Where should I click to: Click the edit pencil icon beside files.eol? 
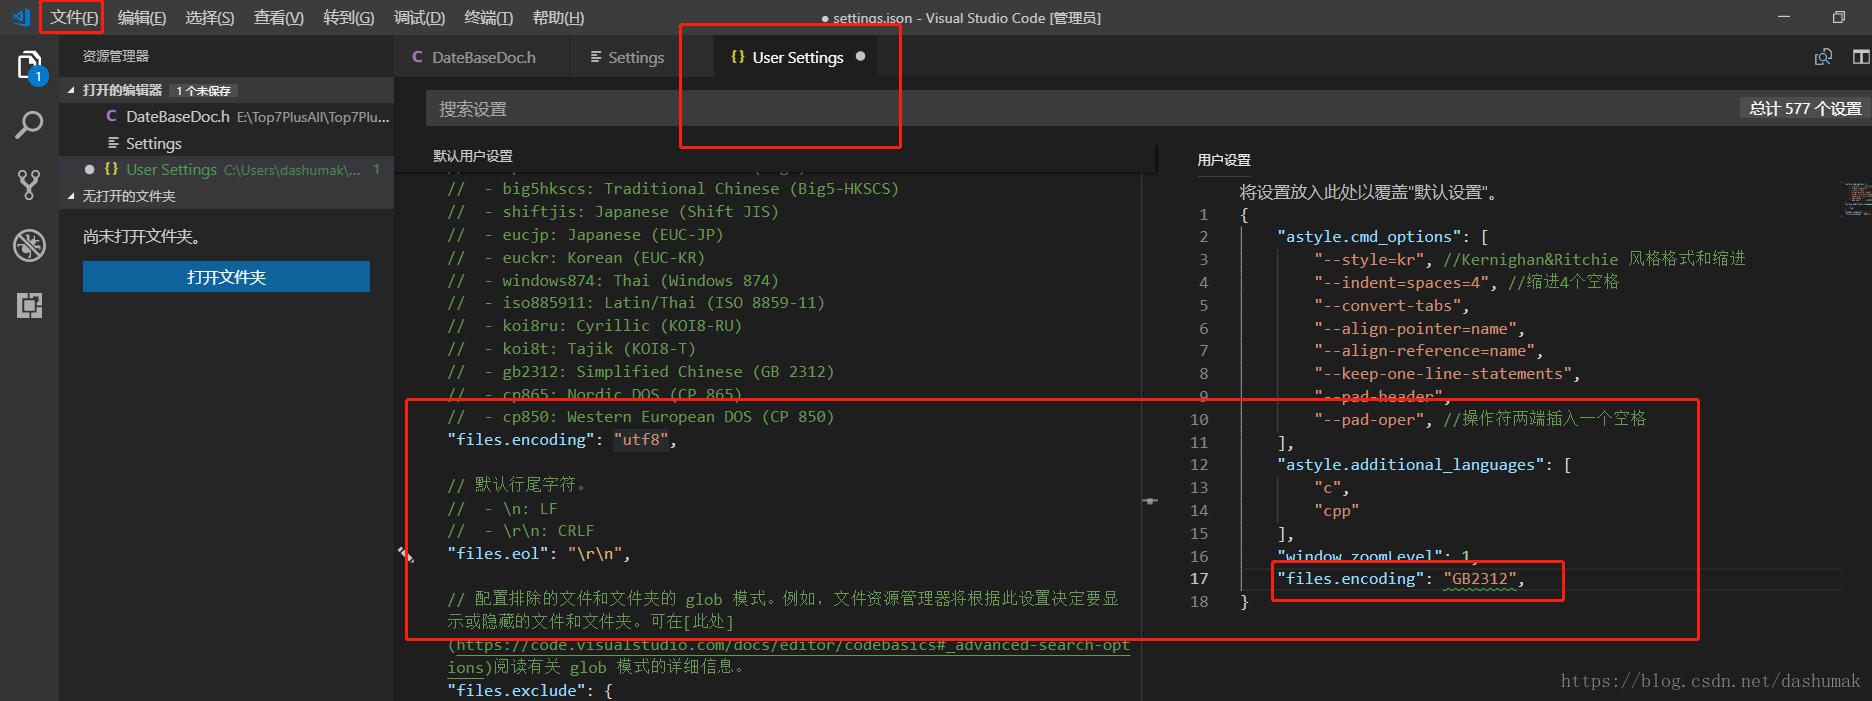(406, 554)
